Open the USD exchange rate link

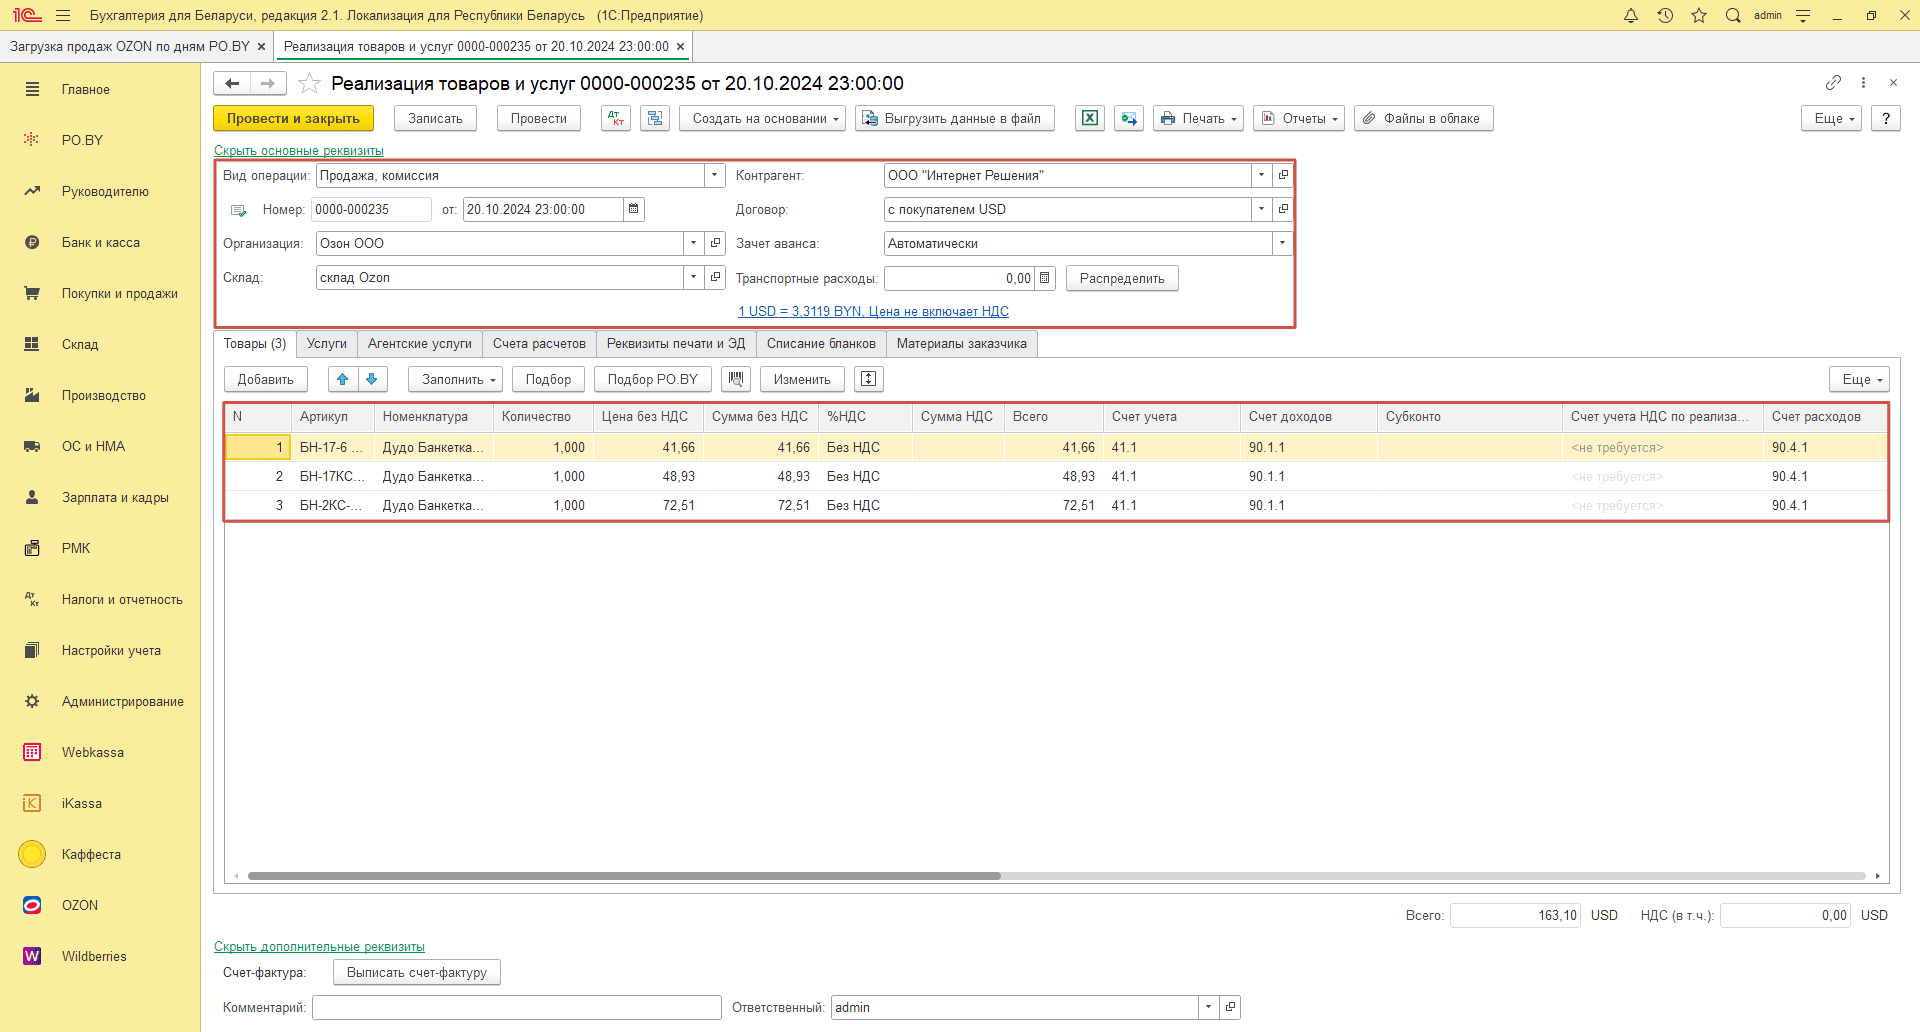[x=873, y=312]
